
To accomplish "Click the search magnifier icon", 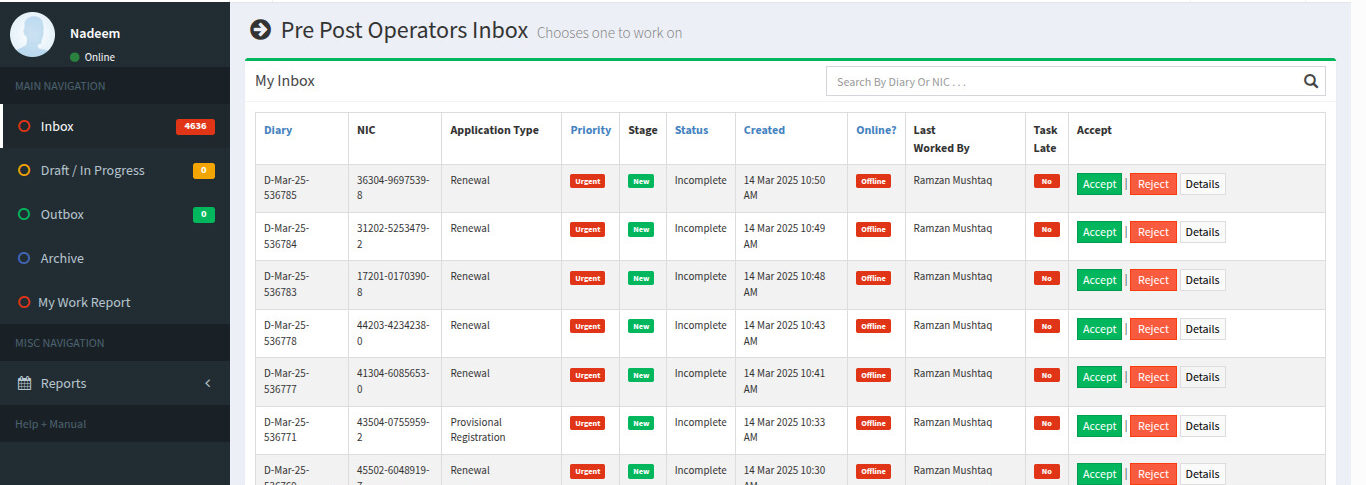I will pos(1310,82).
